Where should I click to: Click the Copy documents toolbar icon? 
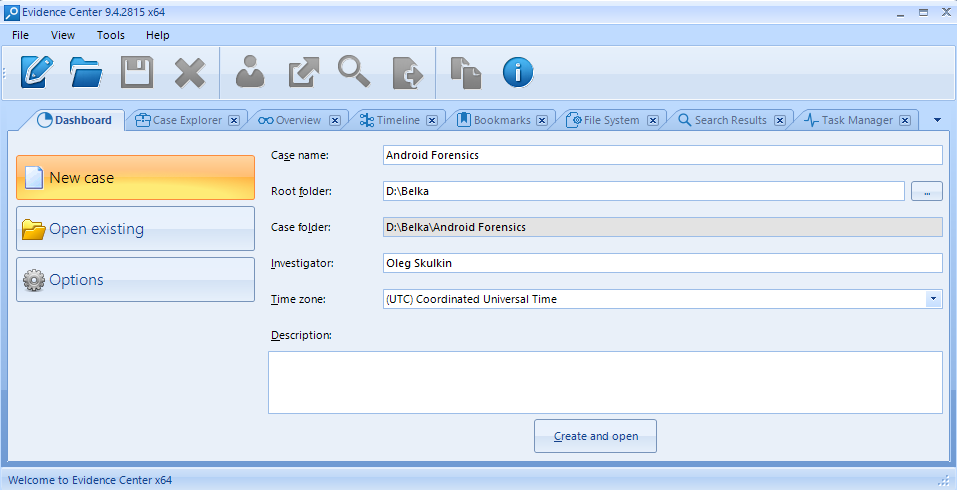pos(466,73)
